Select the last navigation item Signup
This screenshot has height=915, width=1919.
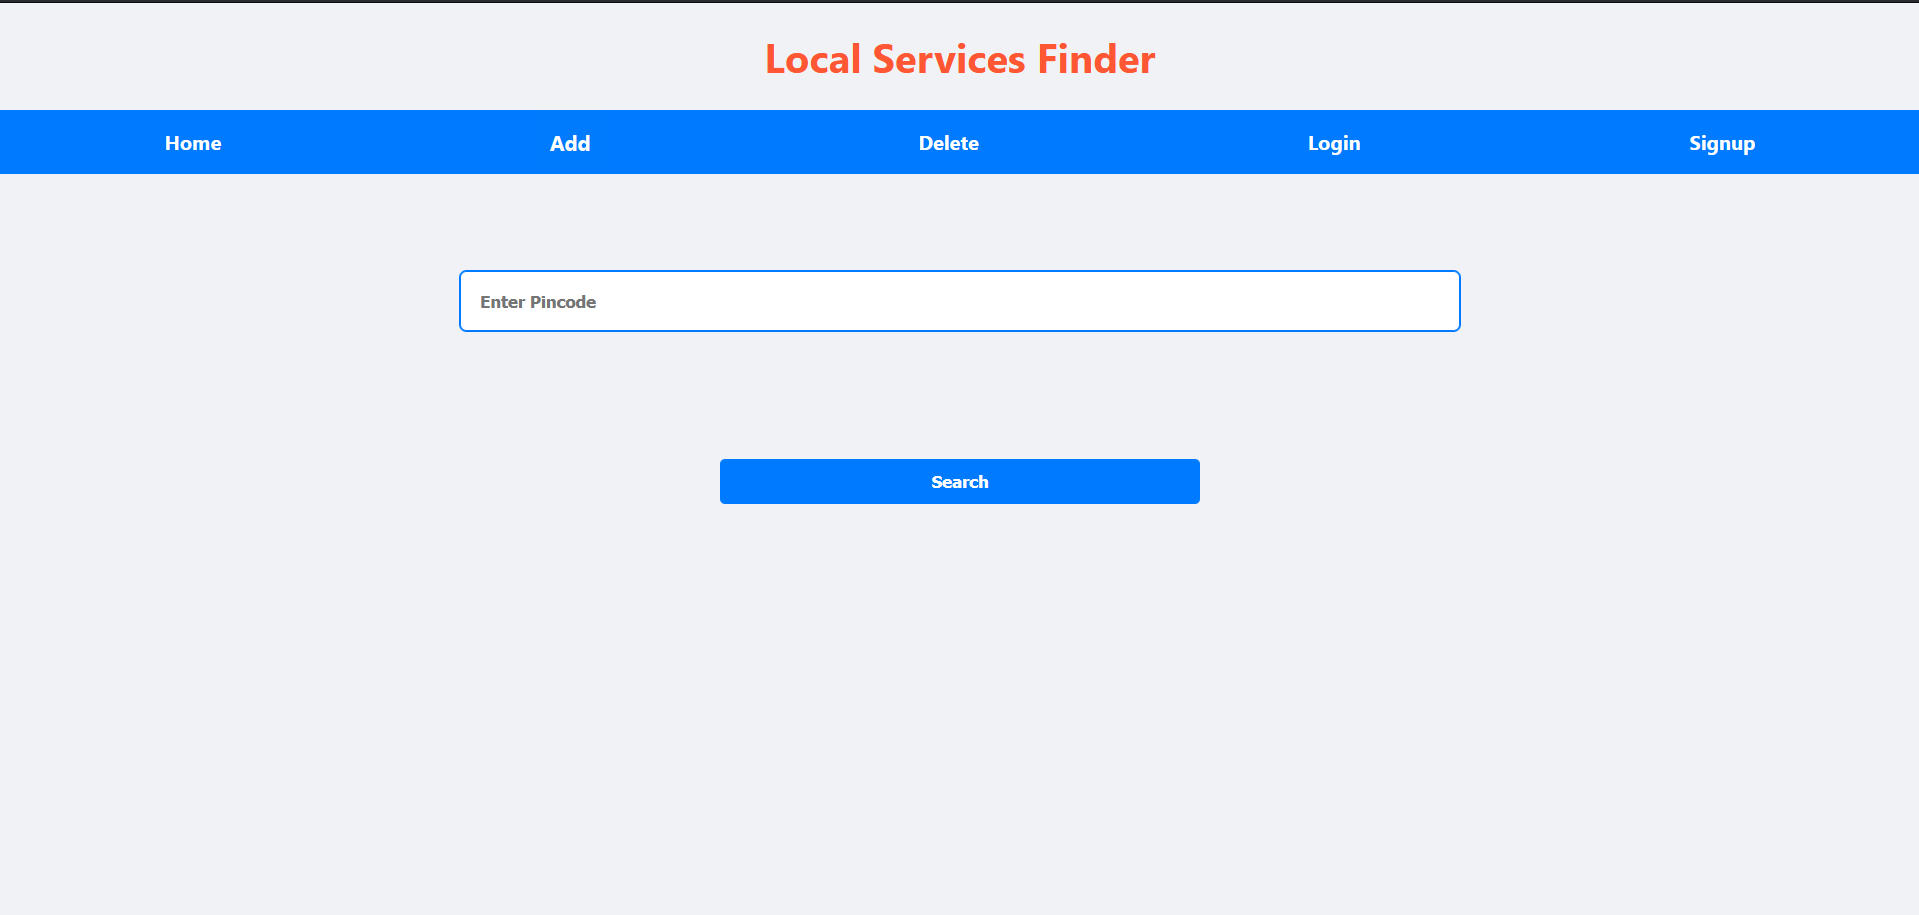(1721, 143)
